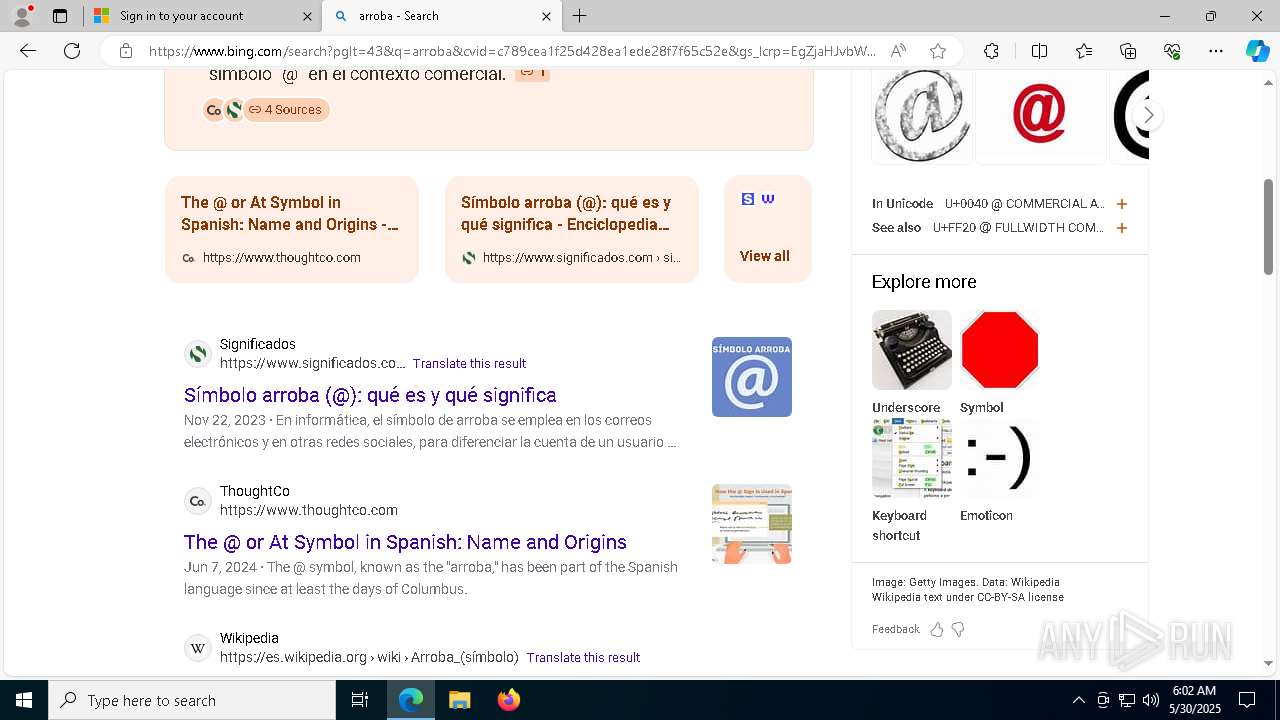Open the clock showing 6:02 AM

coord(1194,700)
